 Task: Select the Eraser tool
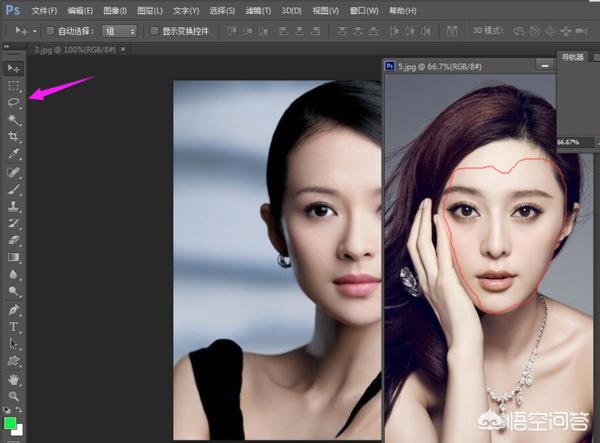(x=13, y=241)
